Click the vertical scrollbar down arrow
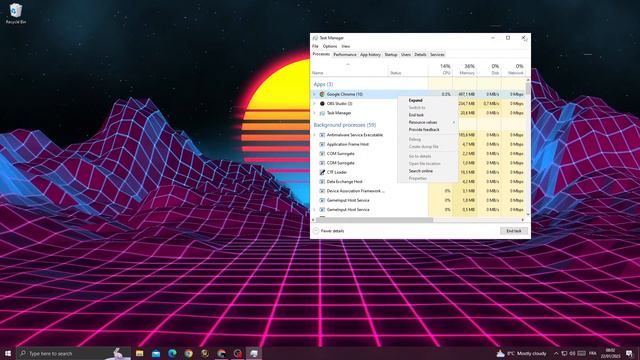 point(528,214)
